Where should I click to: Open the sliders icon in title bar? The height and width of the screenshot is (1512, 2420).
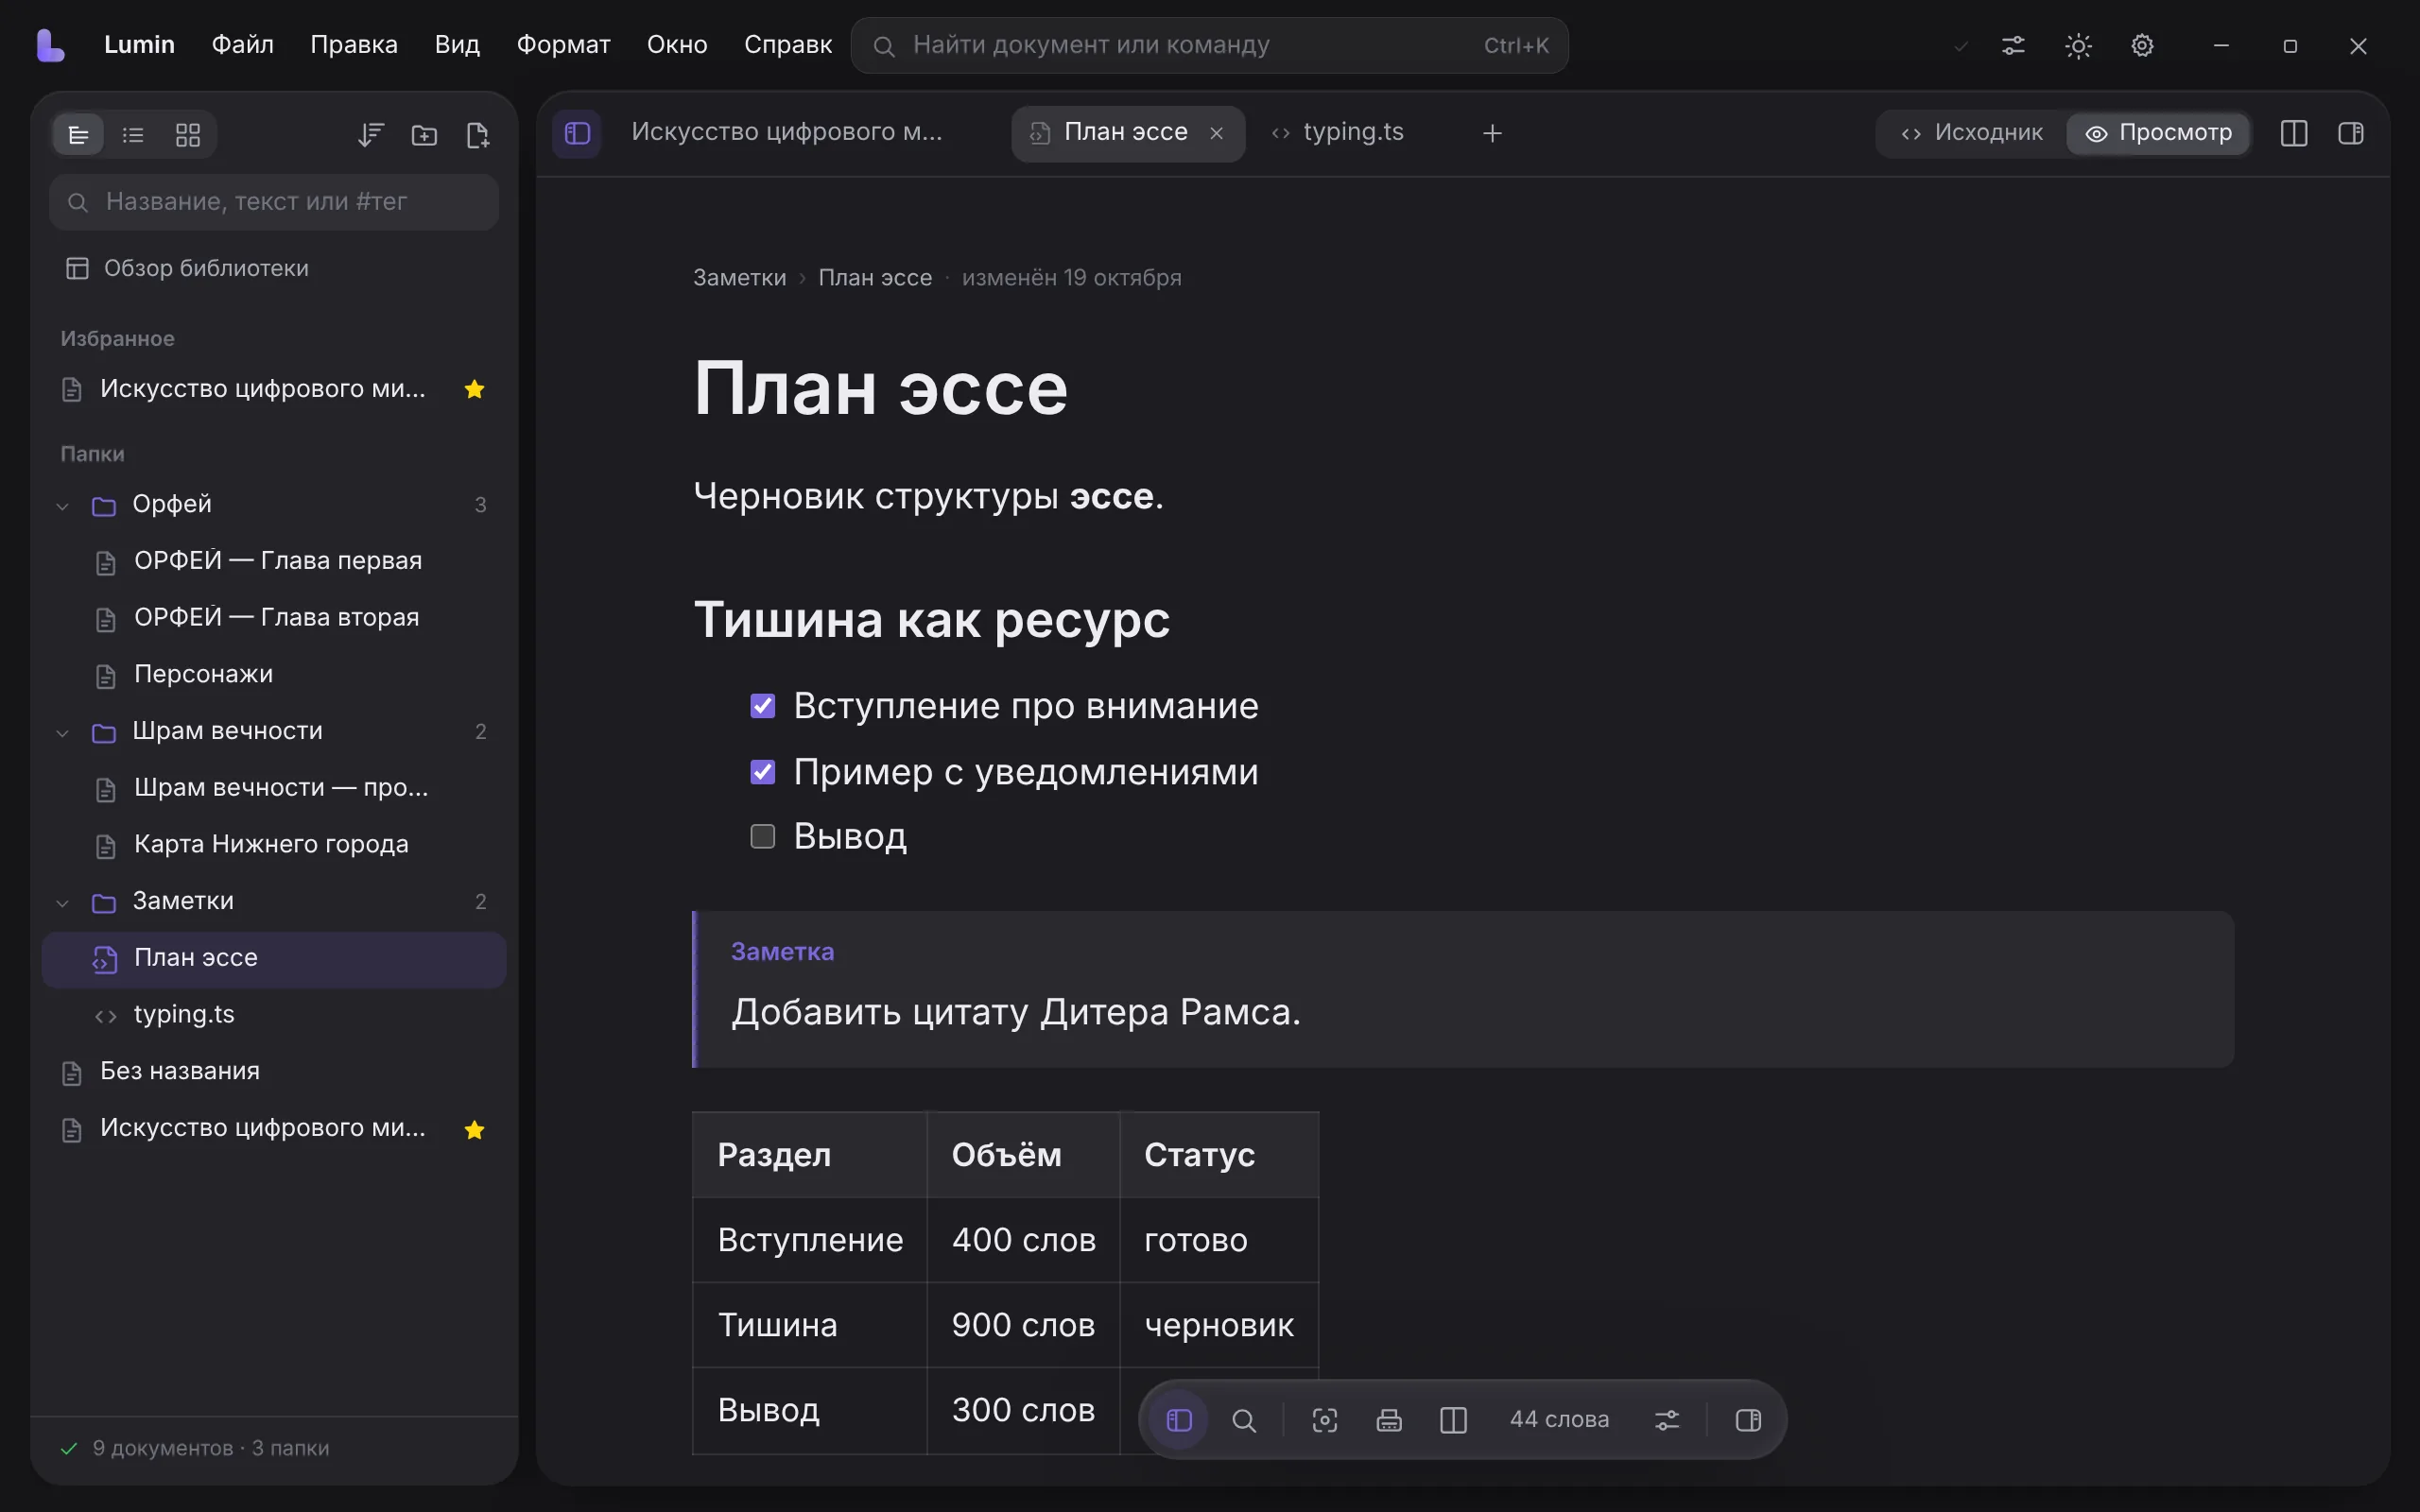(2013, 46)
